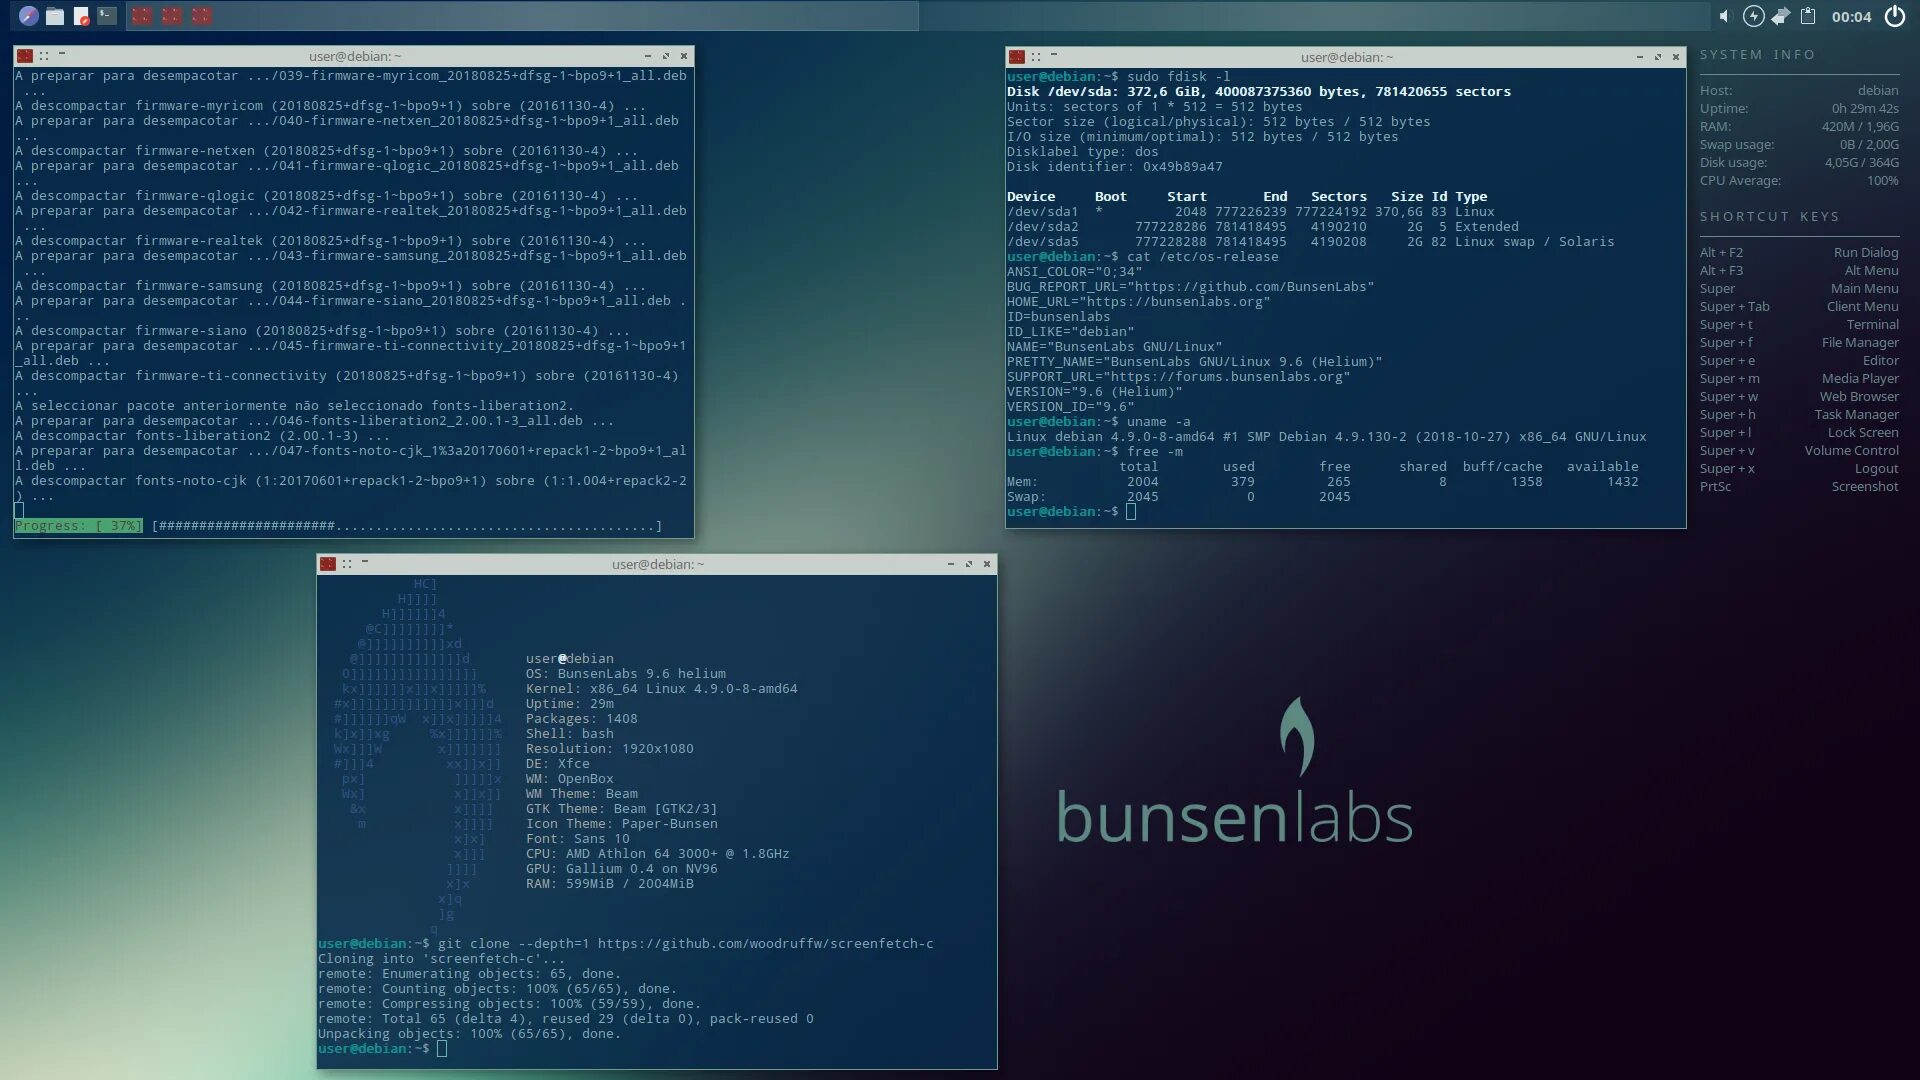Close the fdisk terminal window
The width and height of the screenshot is (1920, 1080).
click(1676, 57)
